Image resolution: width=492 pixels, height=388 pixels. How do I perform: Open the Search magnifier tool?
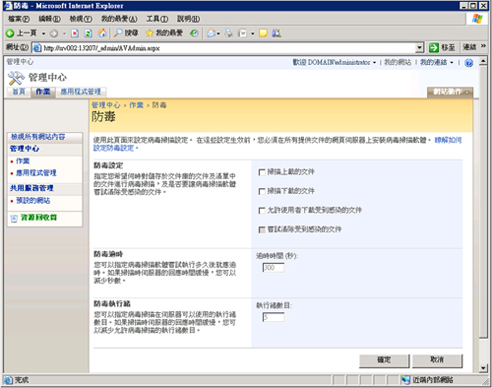[118, 33]
